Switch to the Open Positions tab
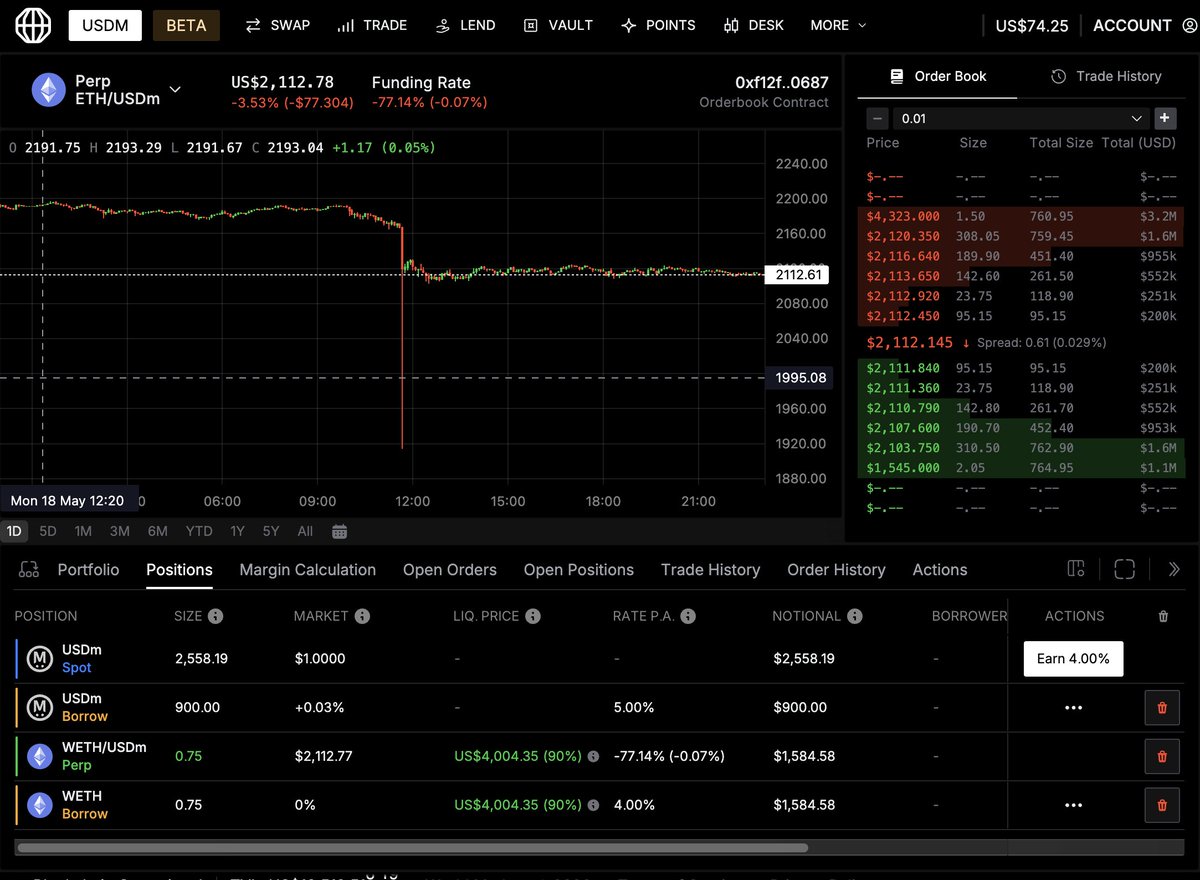The width and height of the screenshot is (1200, 880). tap(579, 570)
